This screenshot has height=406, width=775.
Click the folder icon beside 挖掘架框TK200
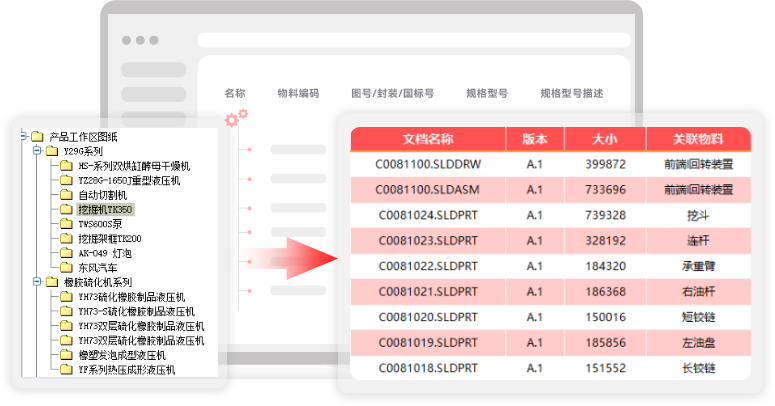(x=66, y=239)
